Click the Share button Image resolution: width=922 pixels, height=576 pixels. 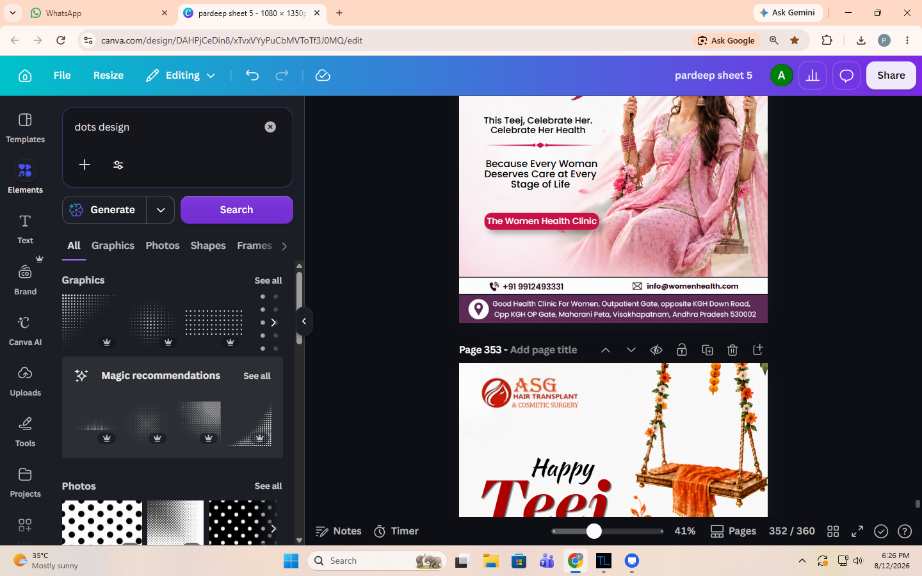pos(891,75)
